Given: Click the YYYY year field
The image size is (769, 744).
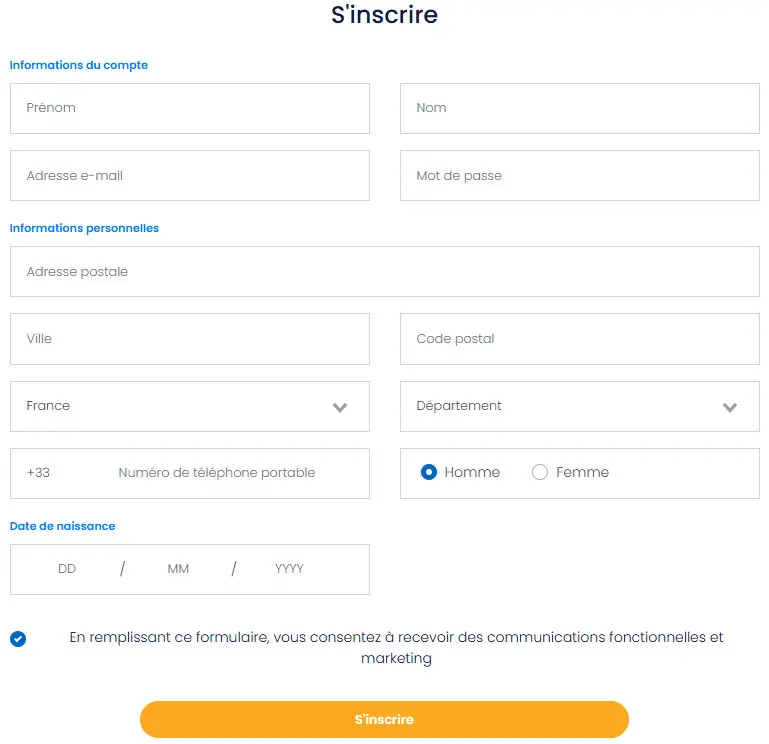Looking at the screenshot, I should click(289, 569).
